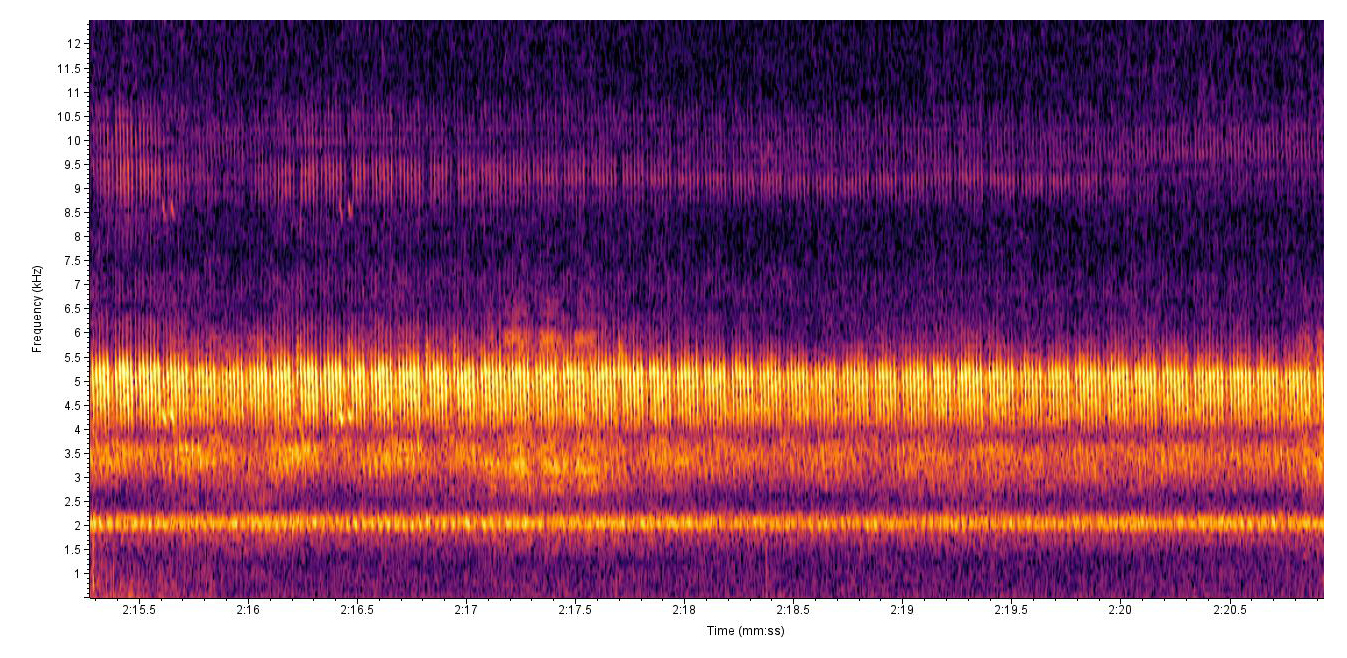Click the 2:15.5 time axis label

(x=139, y=610)
